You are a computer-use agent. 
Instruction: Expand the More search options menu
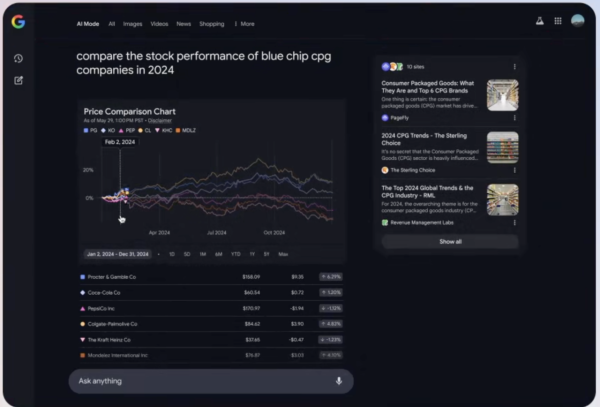pos(244,23)
